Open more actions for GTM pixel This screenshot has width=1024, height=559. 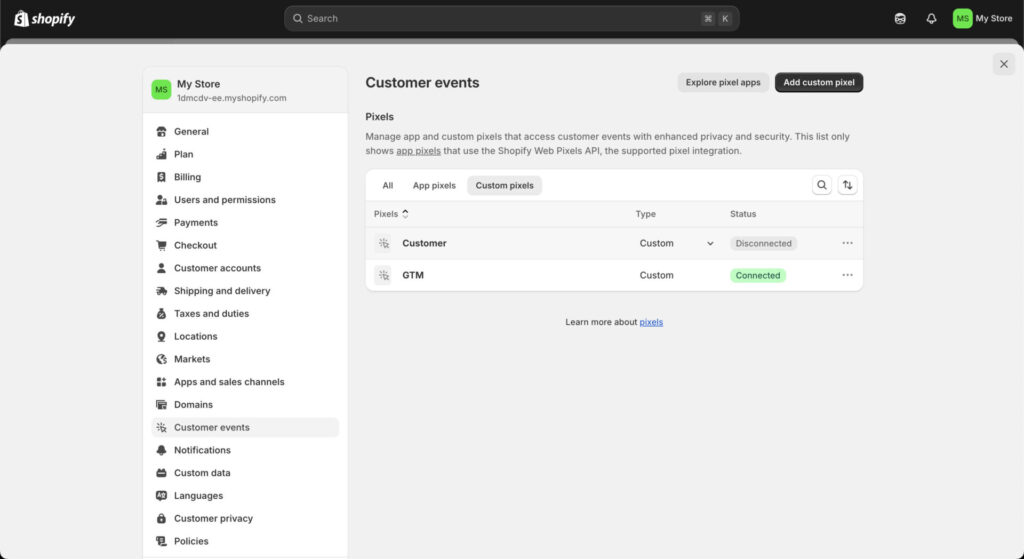click(x=847, y=275)
